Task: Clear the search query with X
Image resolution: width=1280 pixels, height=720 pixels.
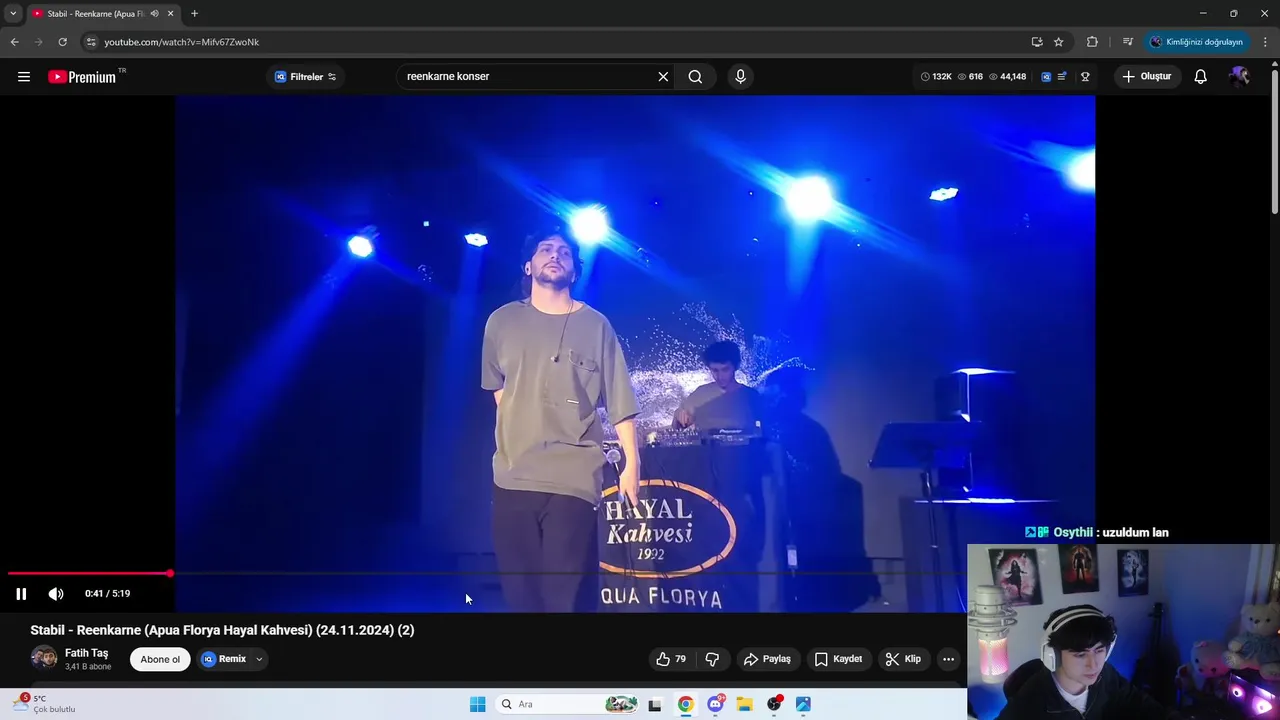Action: pyautogui.click(x=663, y=77)
